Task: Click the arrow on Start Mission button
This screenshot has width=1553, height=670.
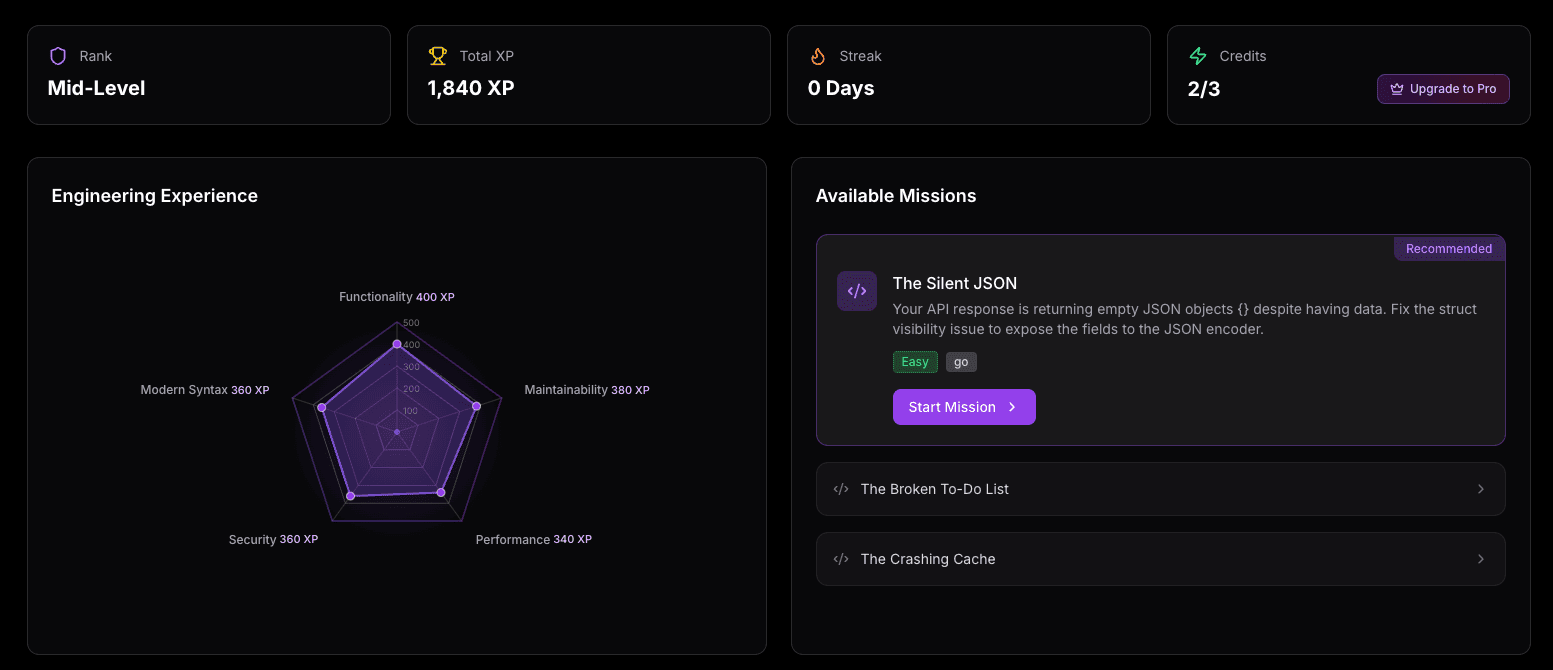Action: point(1012,407)
